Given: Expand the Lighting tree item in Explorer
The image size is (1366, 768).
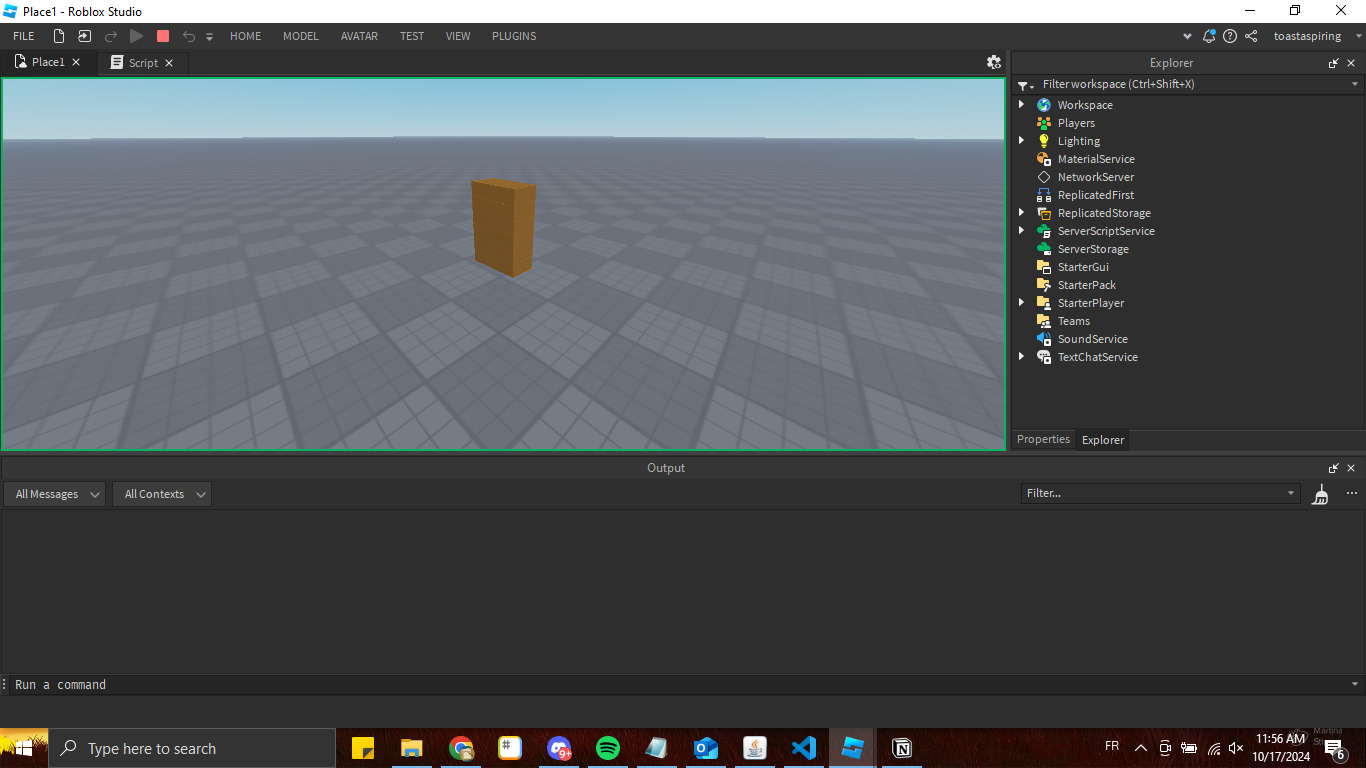Looking at the screenshot, I should 1021,140.
